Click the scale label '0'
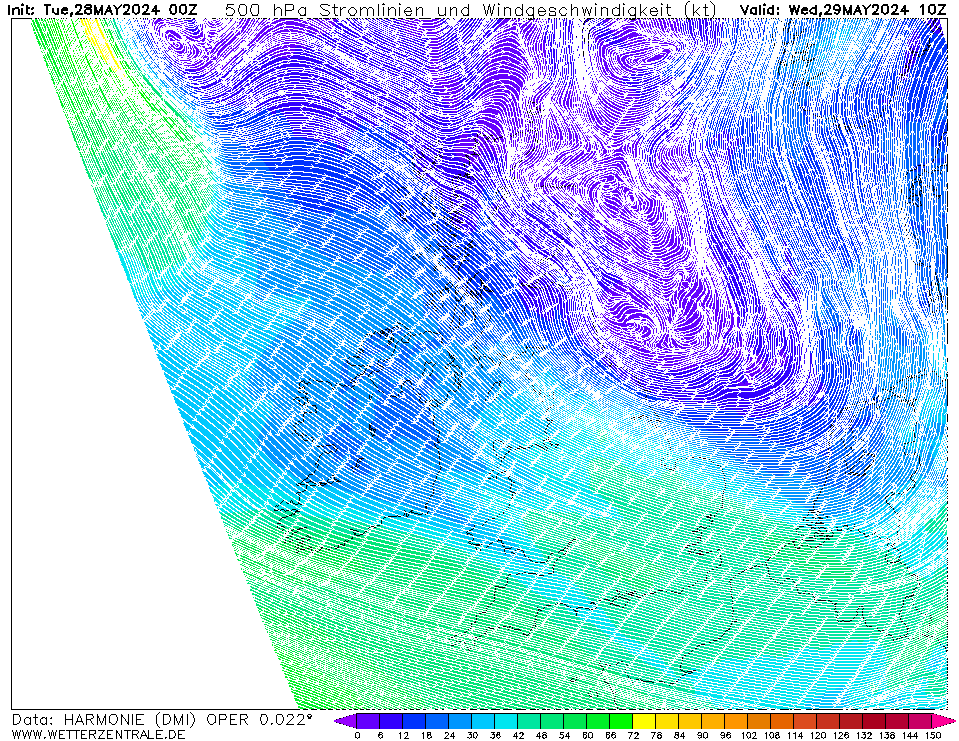This screenshot has height=741, width=959. tap(357, 735)
